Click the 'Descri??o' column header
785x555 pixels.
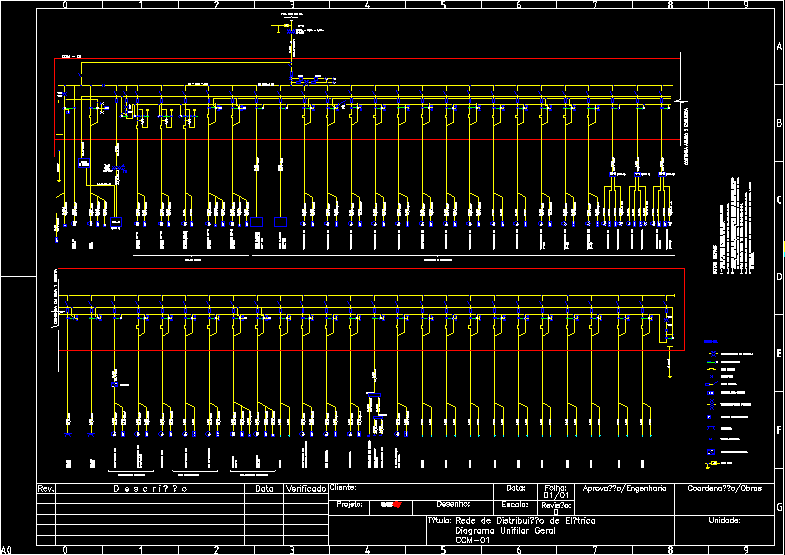point(150,489)
